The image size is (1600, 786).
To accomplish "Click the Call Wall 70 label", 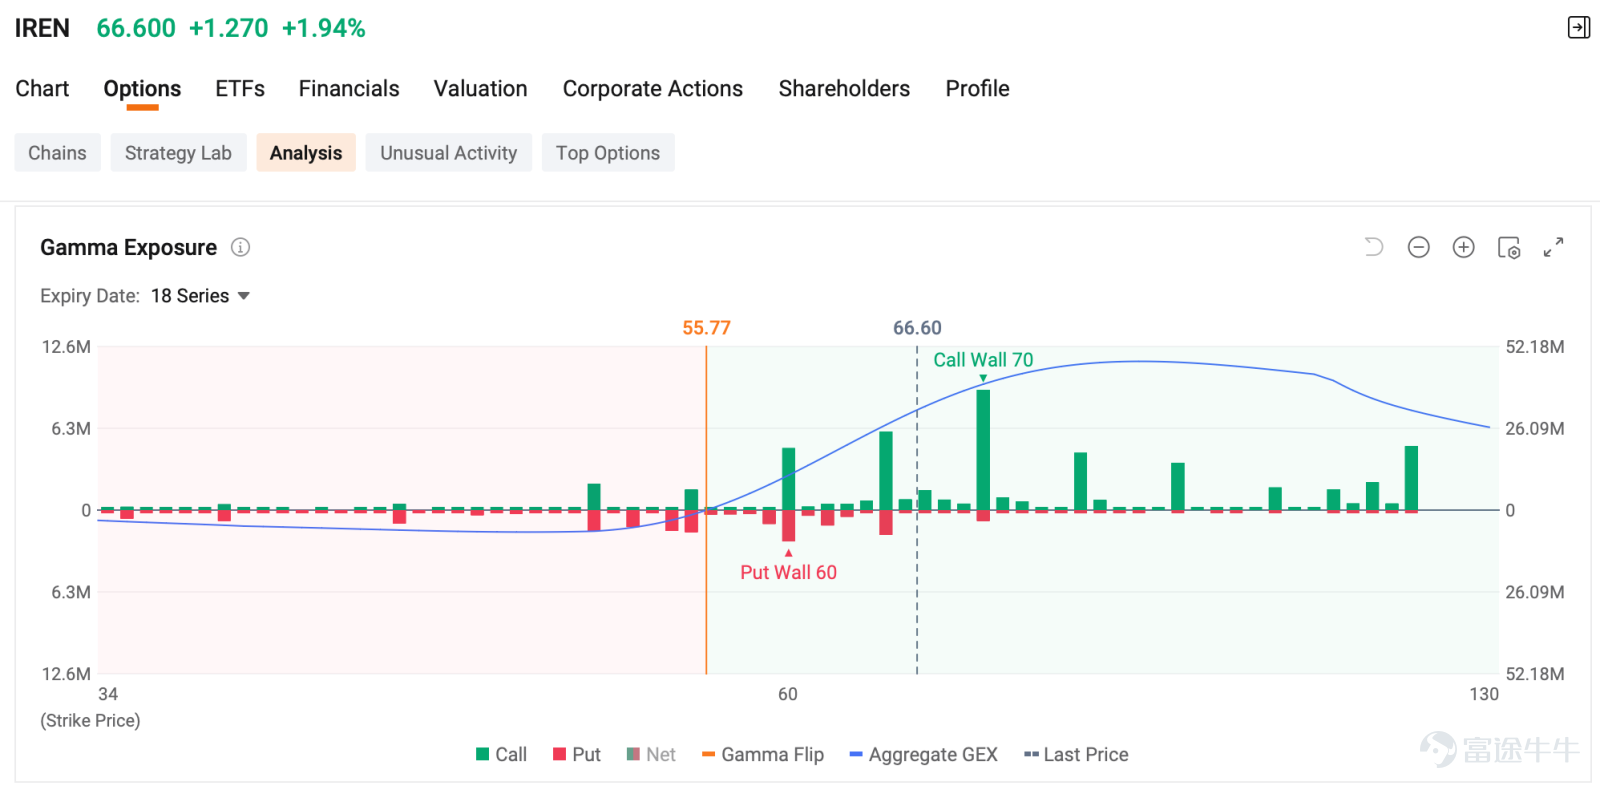I will click(983, 360).
